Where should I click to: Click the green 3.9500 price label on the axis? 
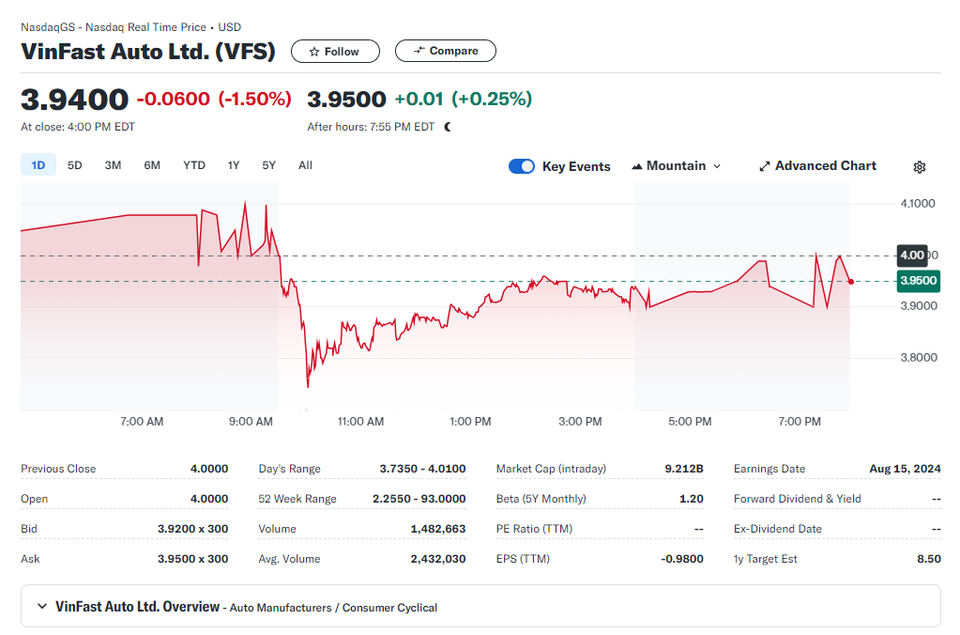pyautogui.click(x=918, y=280)
